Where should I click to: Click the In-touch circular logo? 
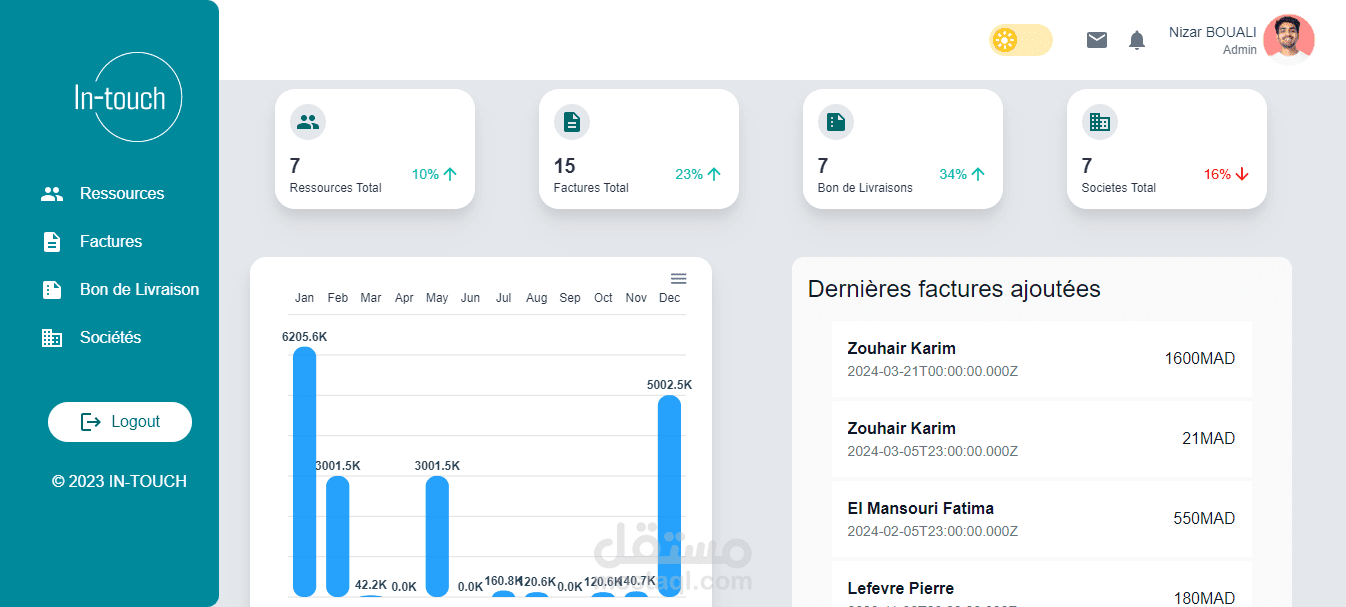pyautogui.click(x=128, y=97)
